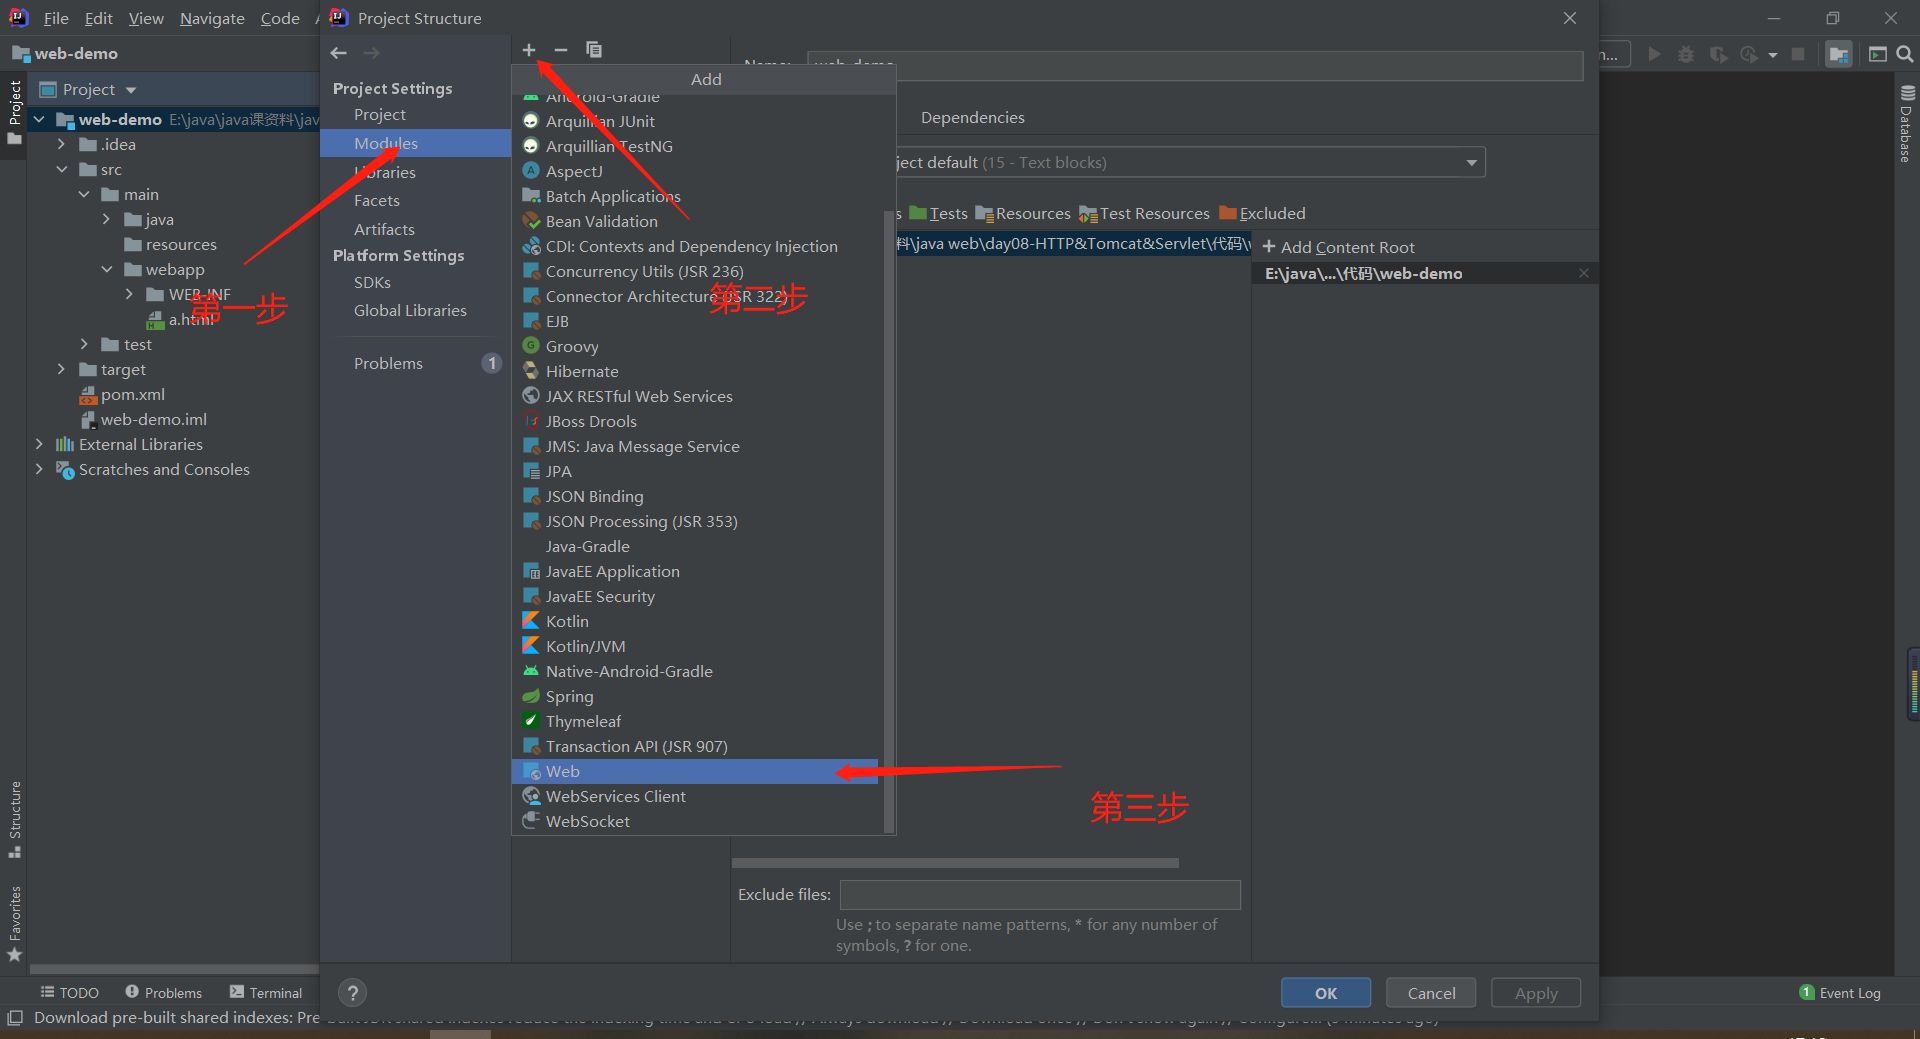The height and width of the screenshot is (1039, 1920).
Task: Click the Debug bug icon
Action: point(1686,54)
